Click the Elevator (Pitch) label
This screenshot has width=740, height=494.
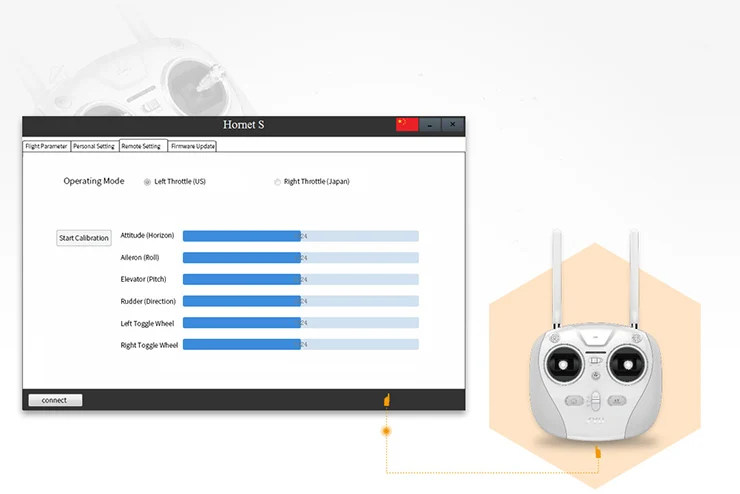[x=143, y=279]
